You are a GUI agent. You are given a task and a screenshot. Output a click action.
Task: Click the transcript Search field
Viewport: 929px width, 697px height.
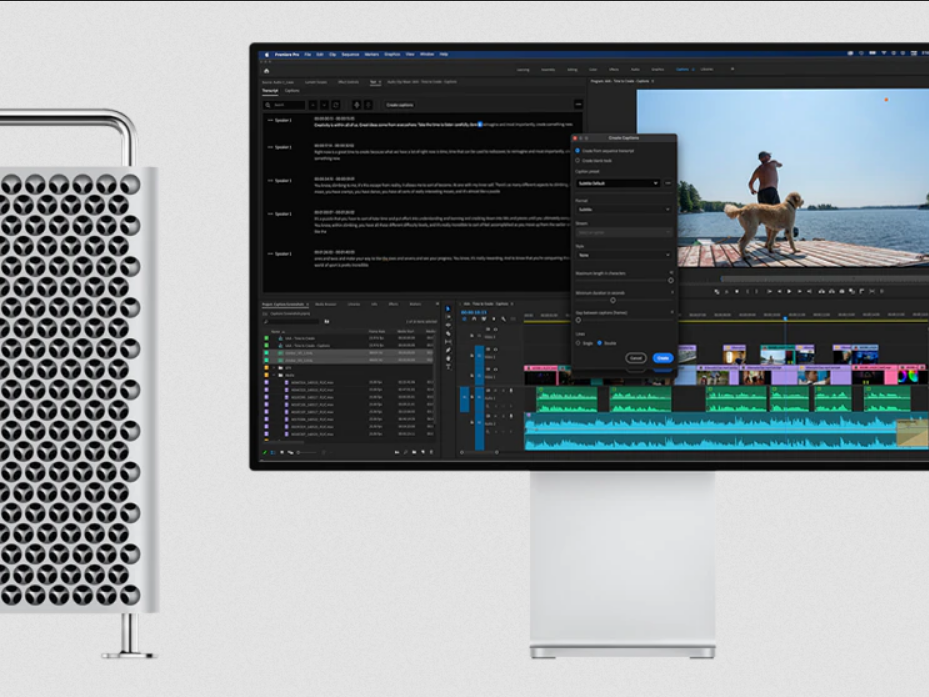[x=285, y=105]
